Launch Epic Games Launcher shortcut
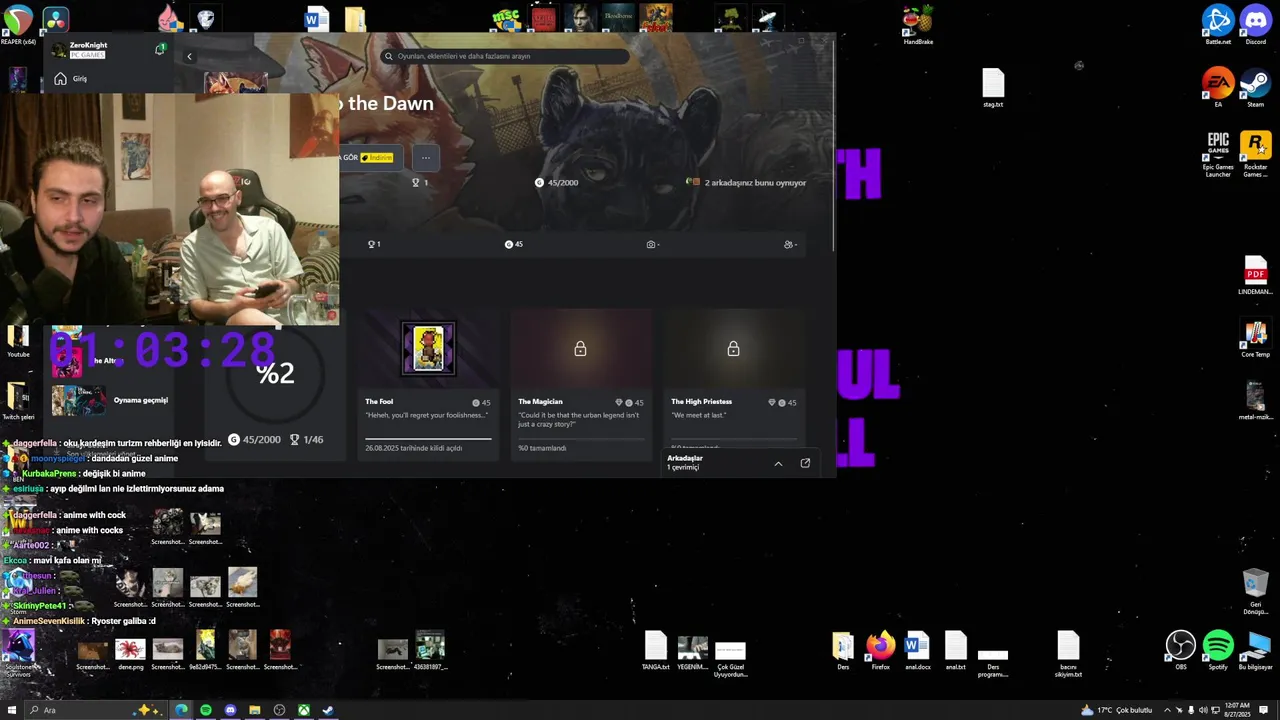Viewport: 1280px width, 720px height. tap(1218, 154)
